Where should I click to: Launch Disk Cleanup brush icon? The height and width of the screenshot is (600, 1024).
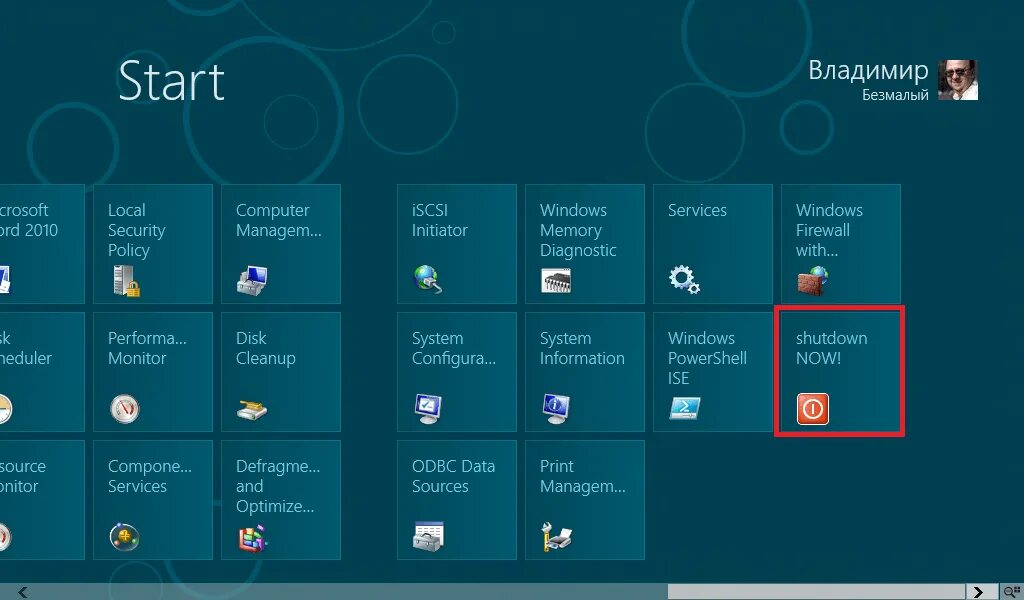251,410
